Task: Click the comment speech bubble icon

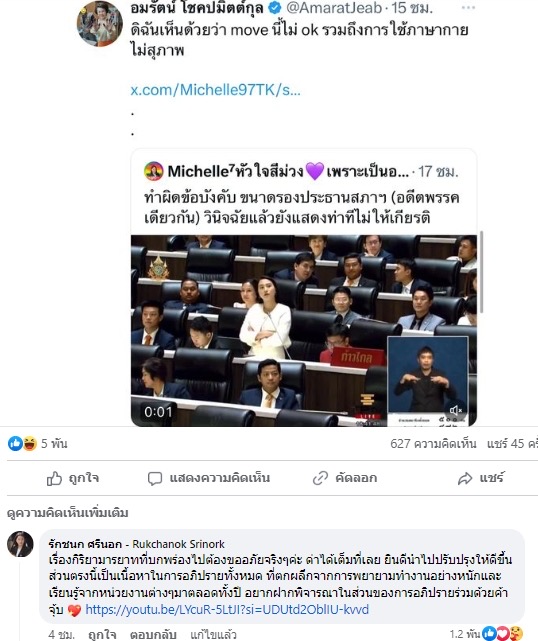Action: (x=155, y=479)
